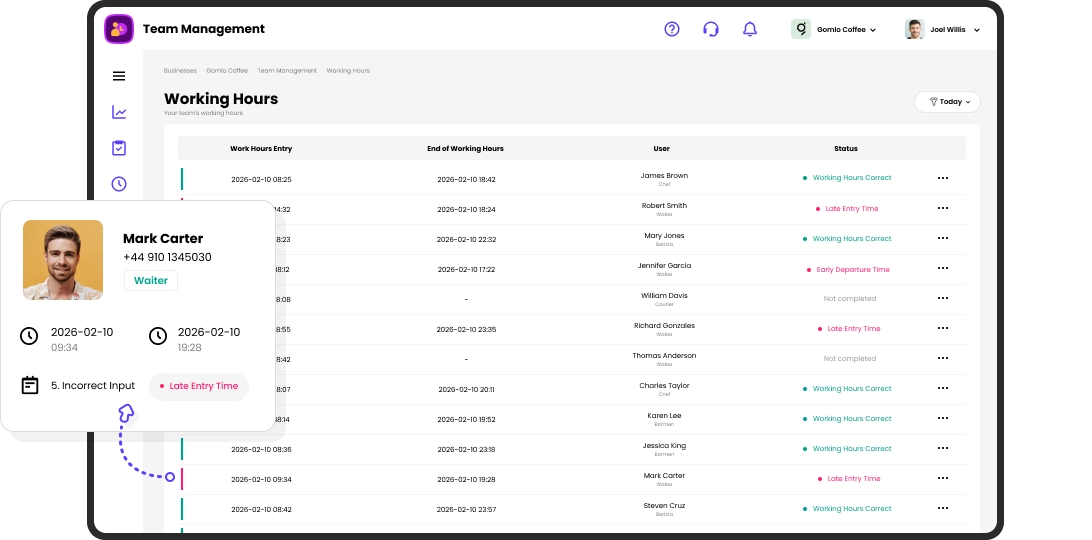Click the Late Entry Time badge on card
1092x540 pixels.
tap(199, 386)
